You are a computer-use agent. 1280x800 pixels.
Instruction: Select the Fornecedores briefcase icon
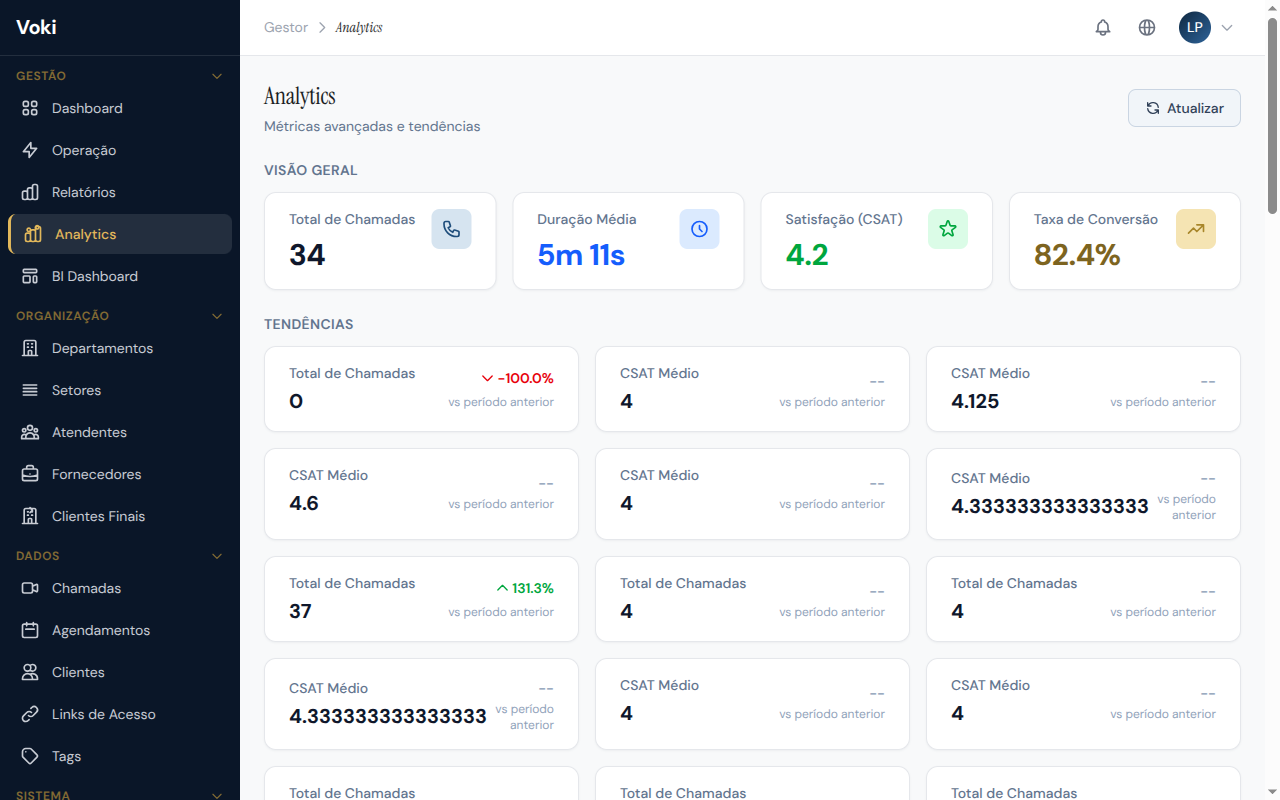click(31, 474)
